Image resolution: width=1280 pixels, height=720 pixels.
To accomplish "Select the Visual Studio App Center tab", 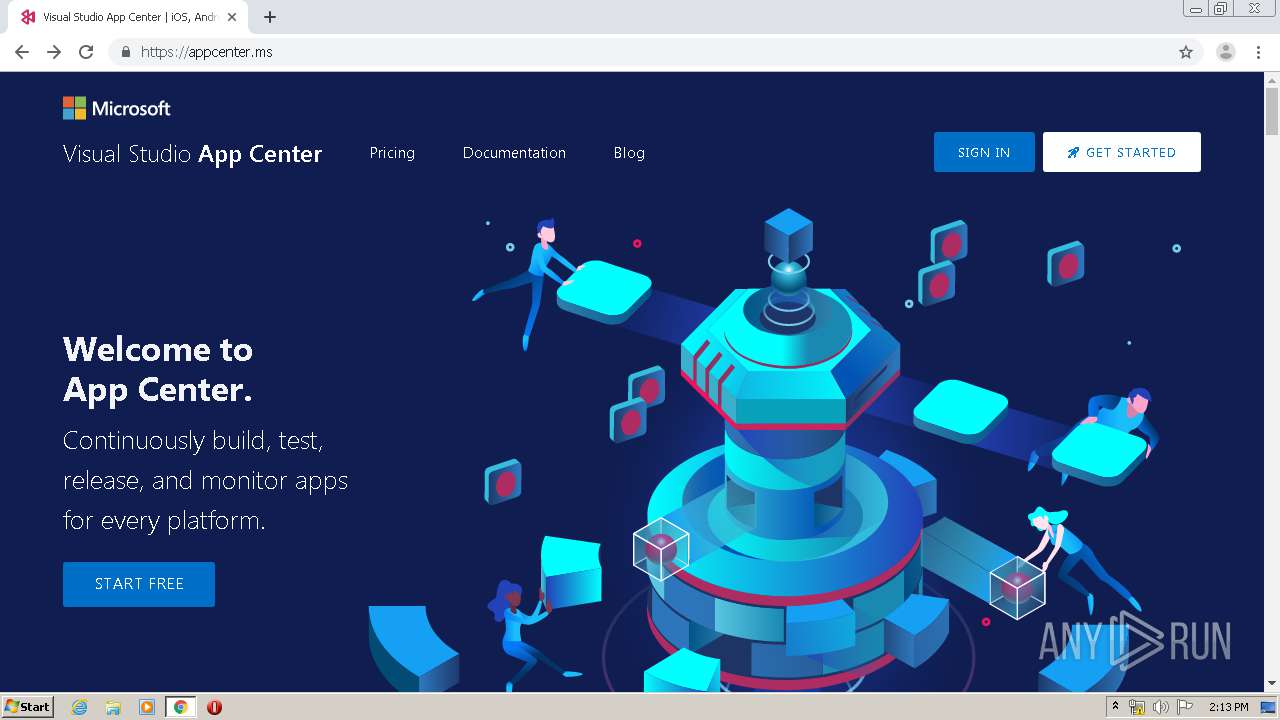I will 128,17.
